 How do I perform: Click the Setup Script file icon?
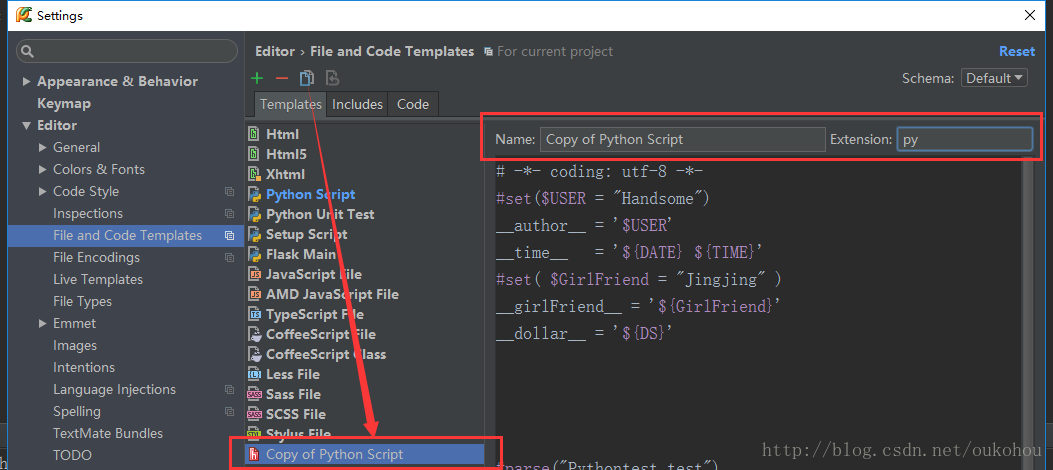[x=255, y=234]
